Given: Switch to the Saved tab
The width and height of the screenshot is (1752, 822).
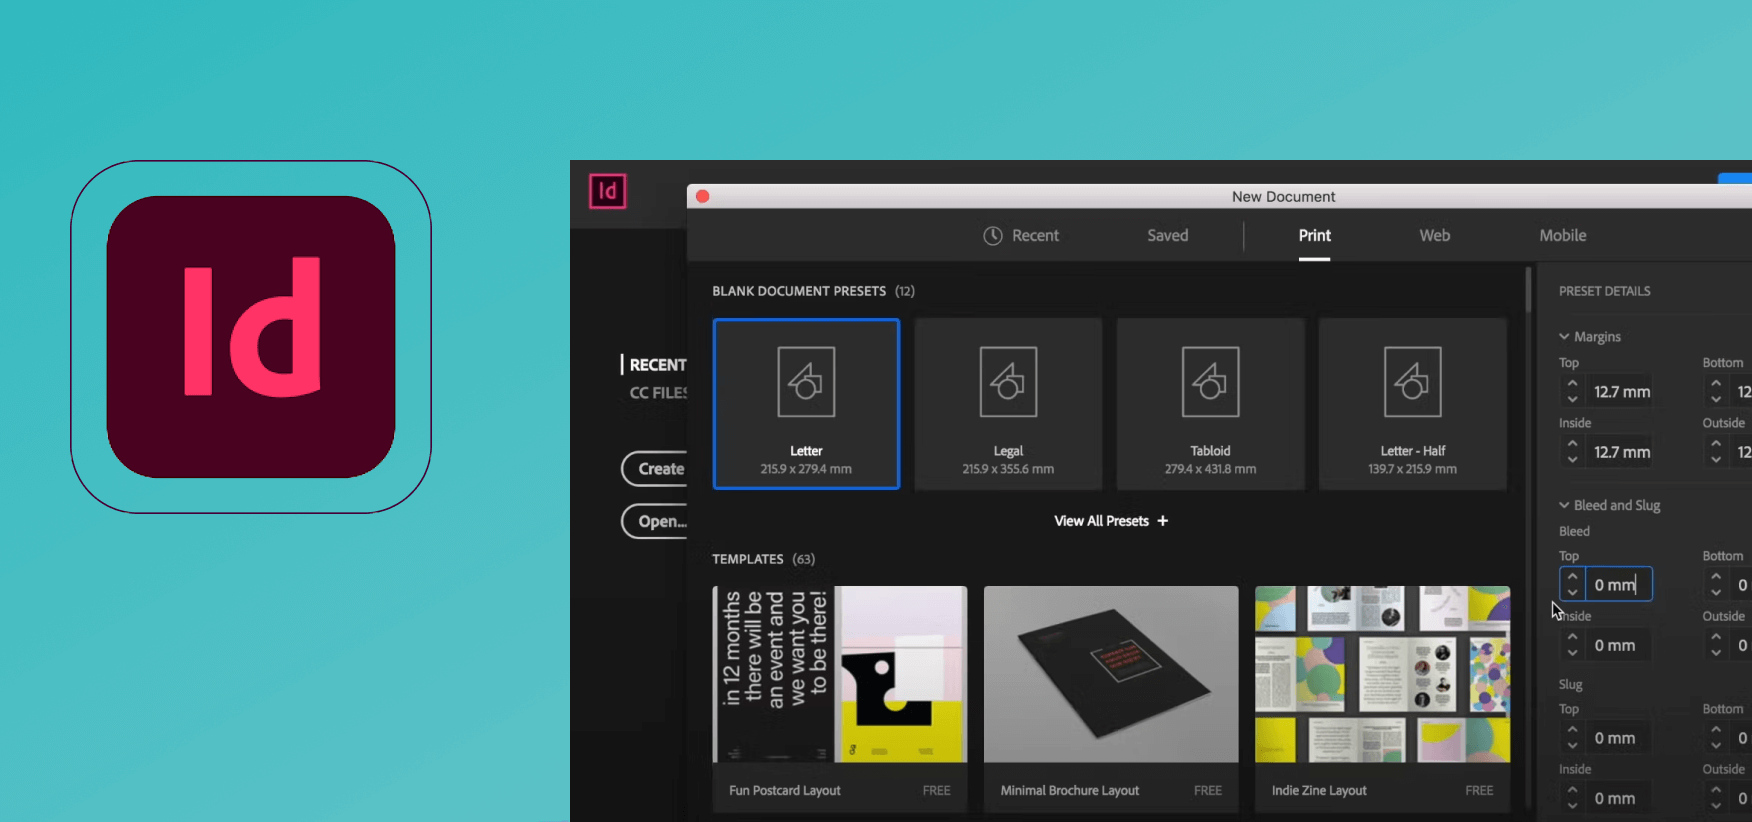Looking at the screenshot, I should [x=1167, y=236].
